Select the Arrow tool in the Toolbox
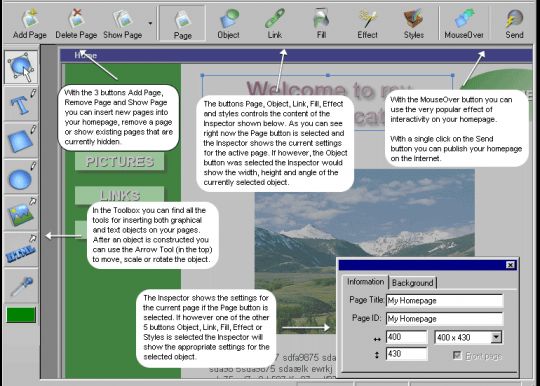Screen dimensions: 540x386 [21, 67]
